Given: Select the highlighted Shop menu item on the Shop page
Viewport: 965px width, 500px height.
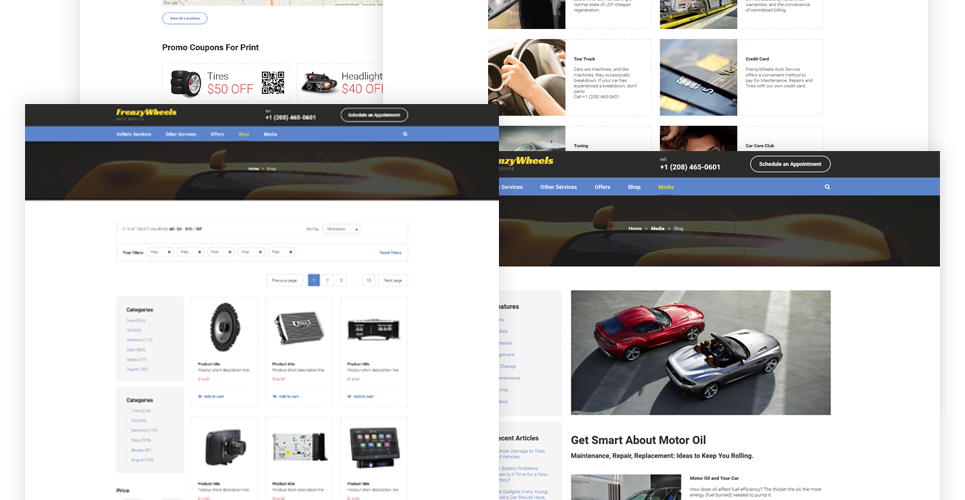Looking at the screenshot, I should [x=244, y=134].
